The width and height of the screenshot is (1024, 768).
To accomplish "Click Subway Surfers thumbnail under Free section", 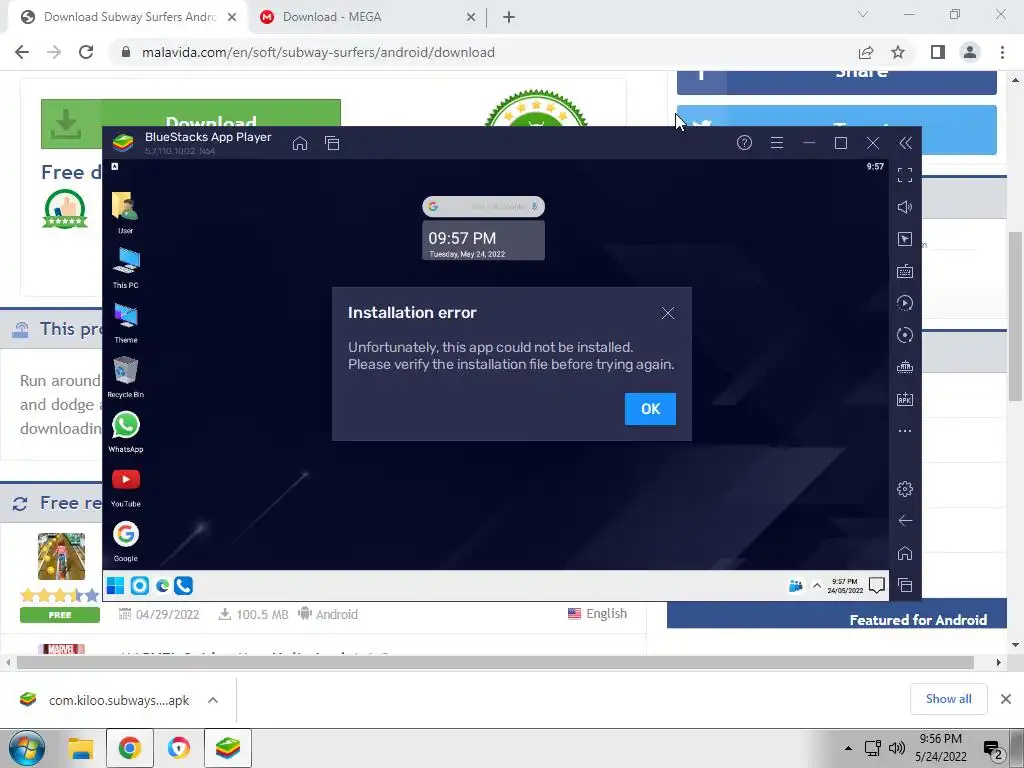I will (61, 556).
